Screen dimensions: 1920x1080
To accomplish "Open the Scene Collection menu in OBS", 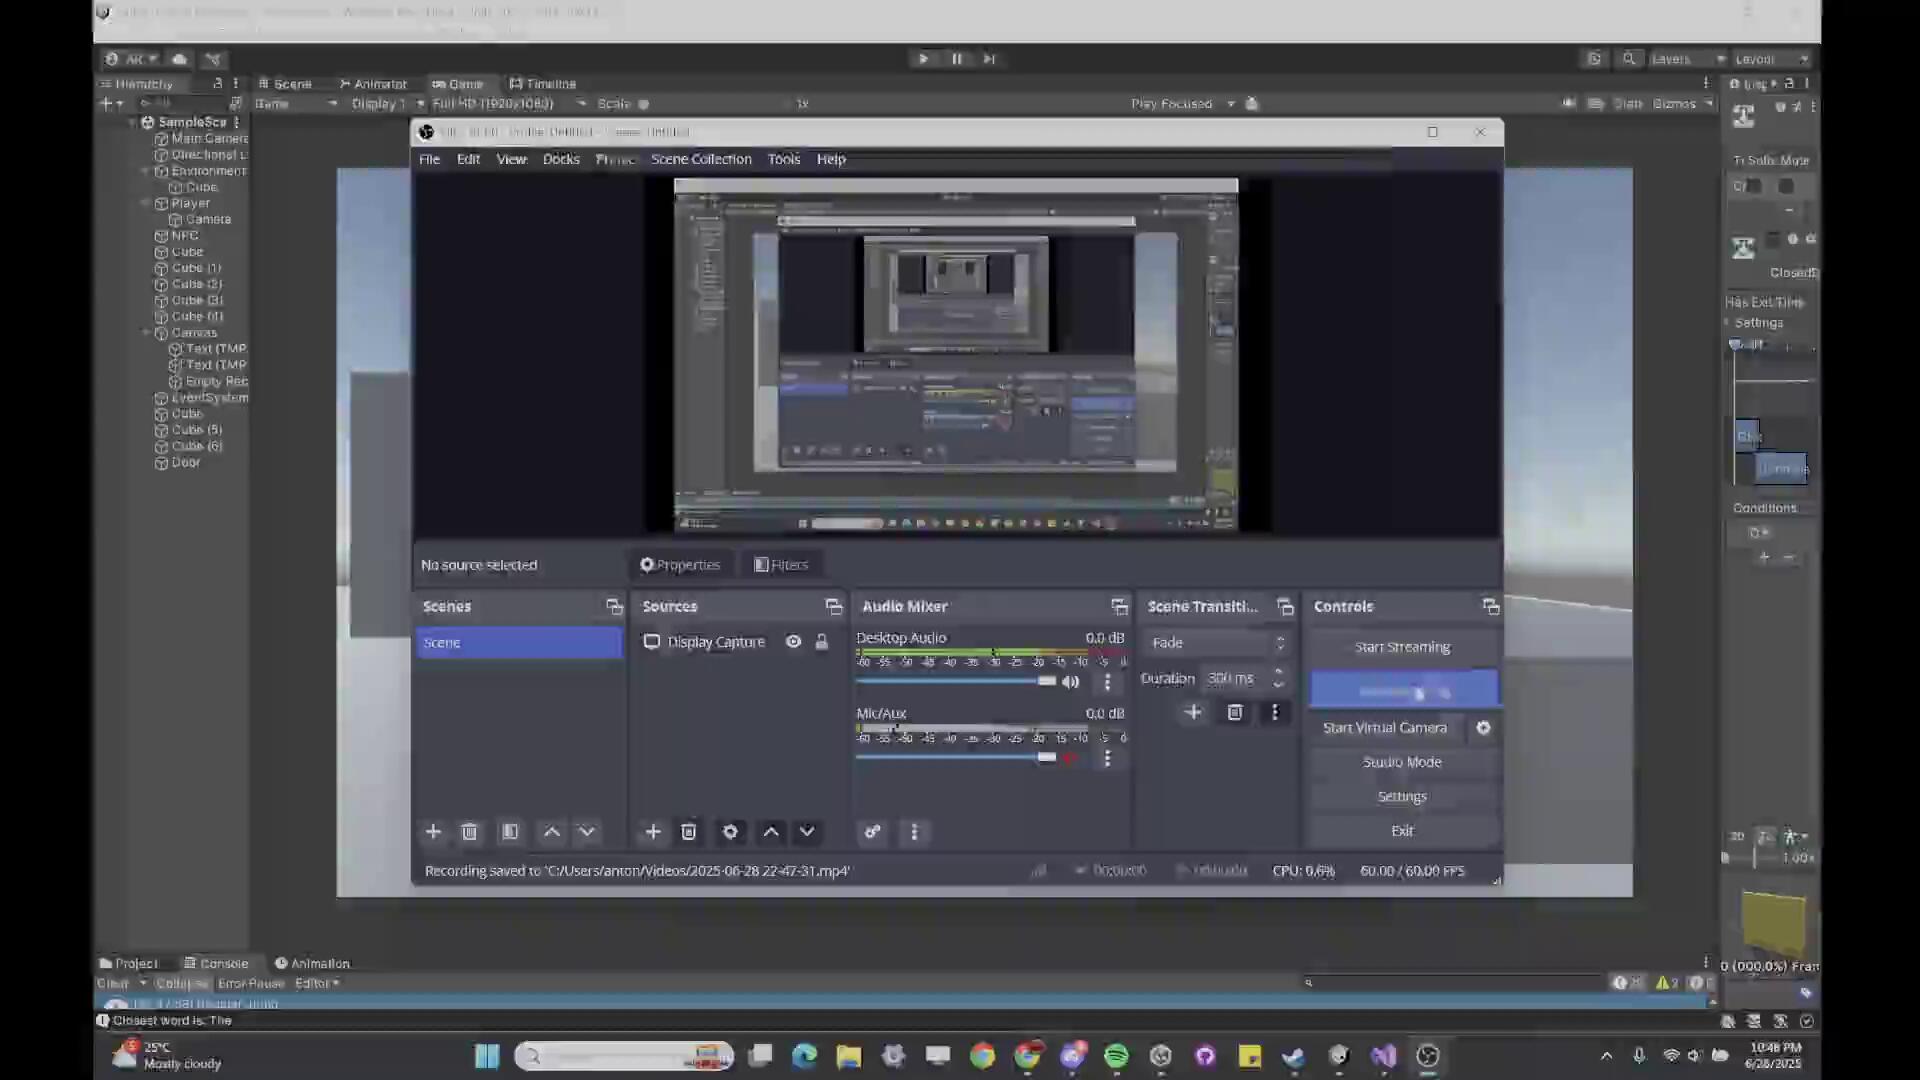I will point(701,158).
